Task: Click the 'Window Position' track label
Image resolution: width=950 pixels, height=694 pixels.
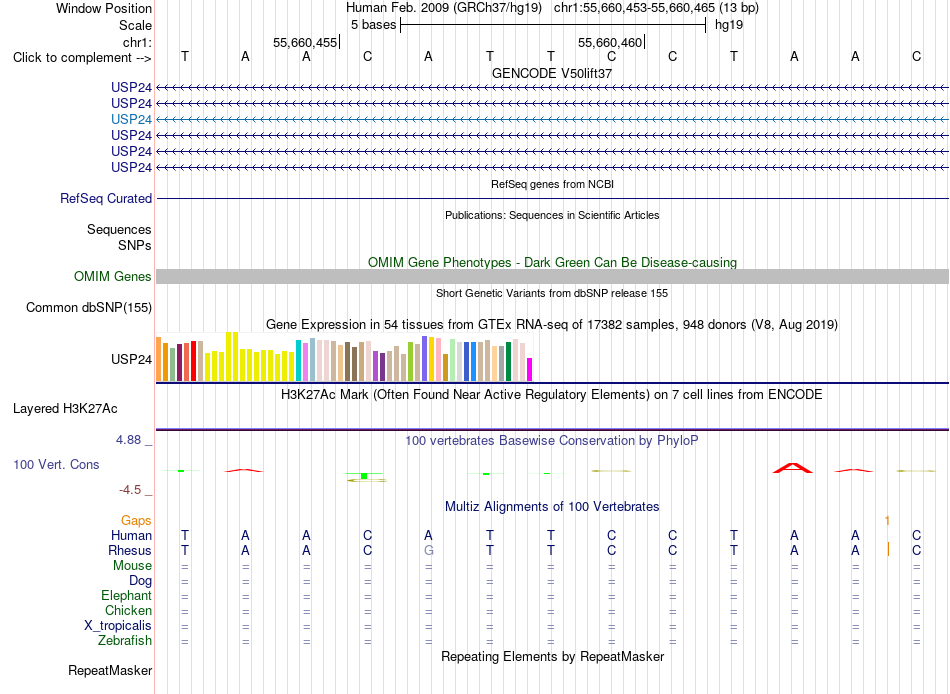Action: pyautogui.click(x=104, y=8)
